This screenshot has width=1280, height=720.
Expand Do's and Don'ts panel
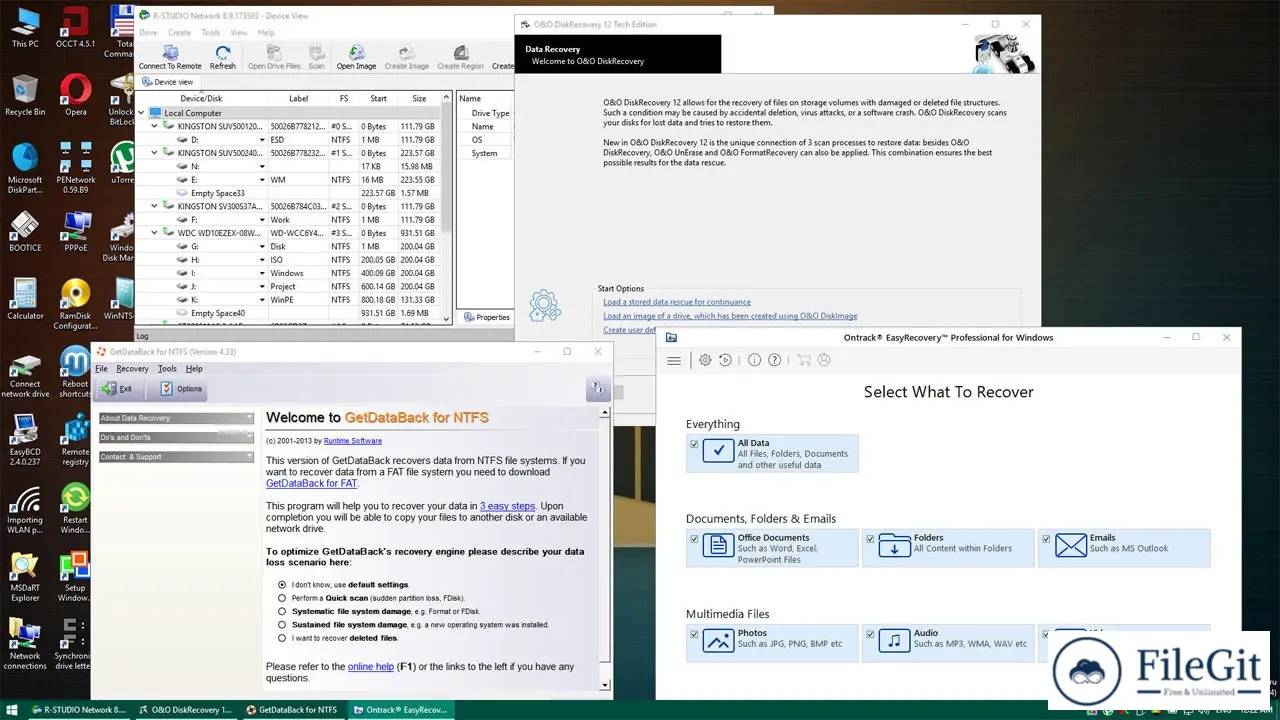[176, 437]
